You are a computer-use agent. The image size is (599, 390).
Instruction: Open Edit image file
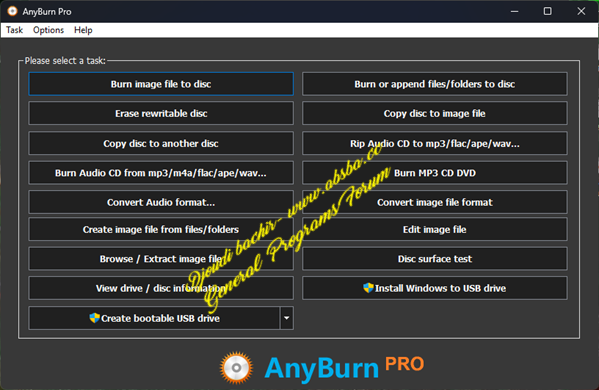coord(434,229)
